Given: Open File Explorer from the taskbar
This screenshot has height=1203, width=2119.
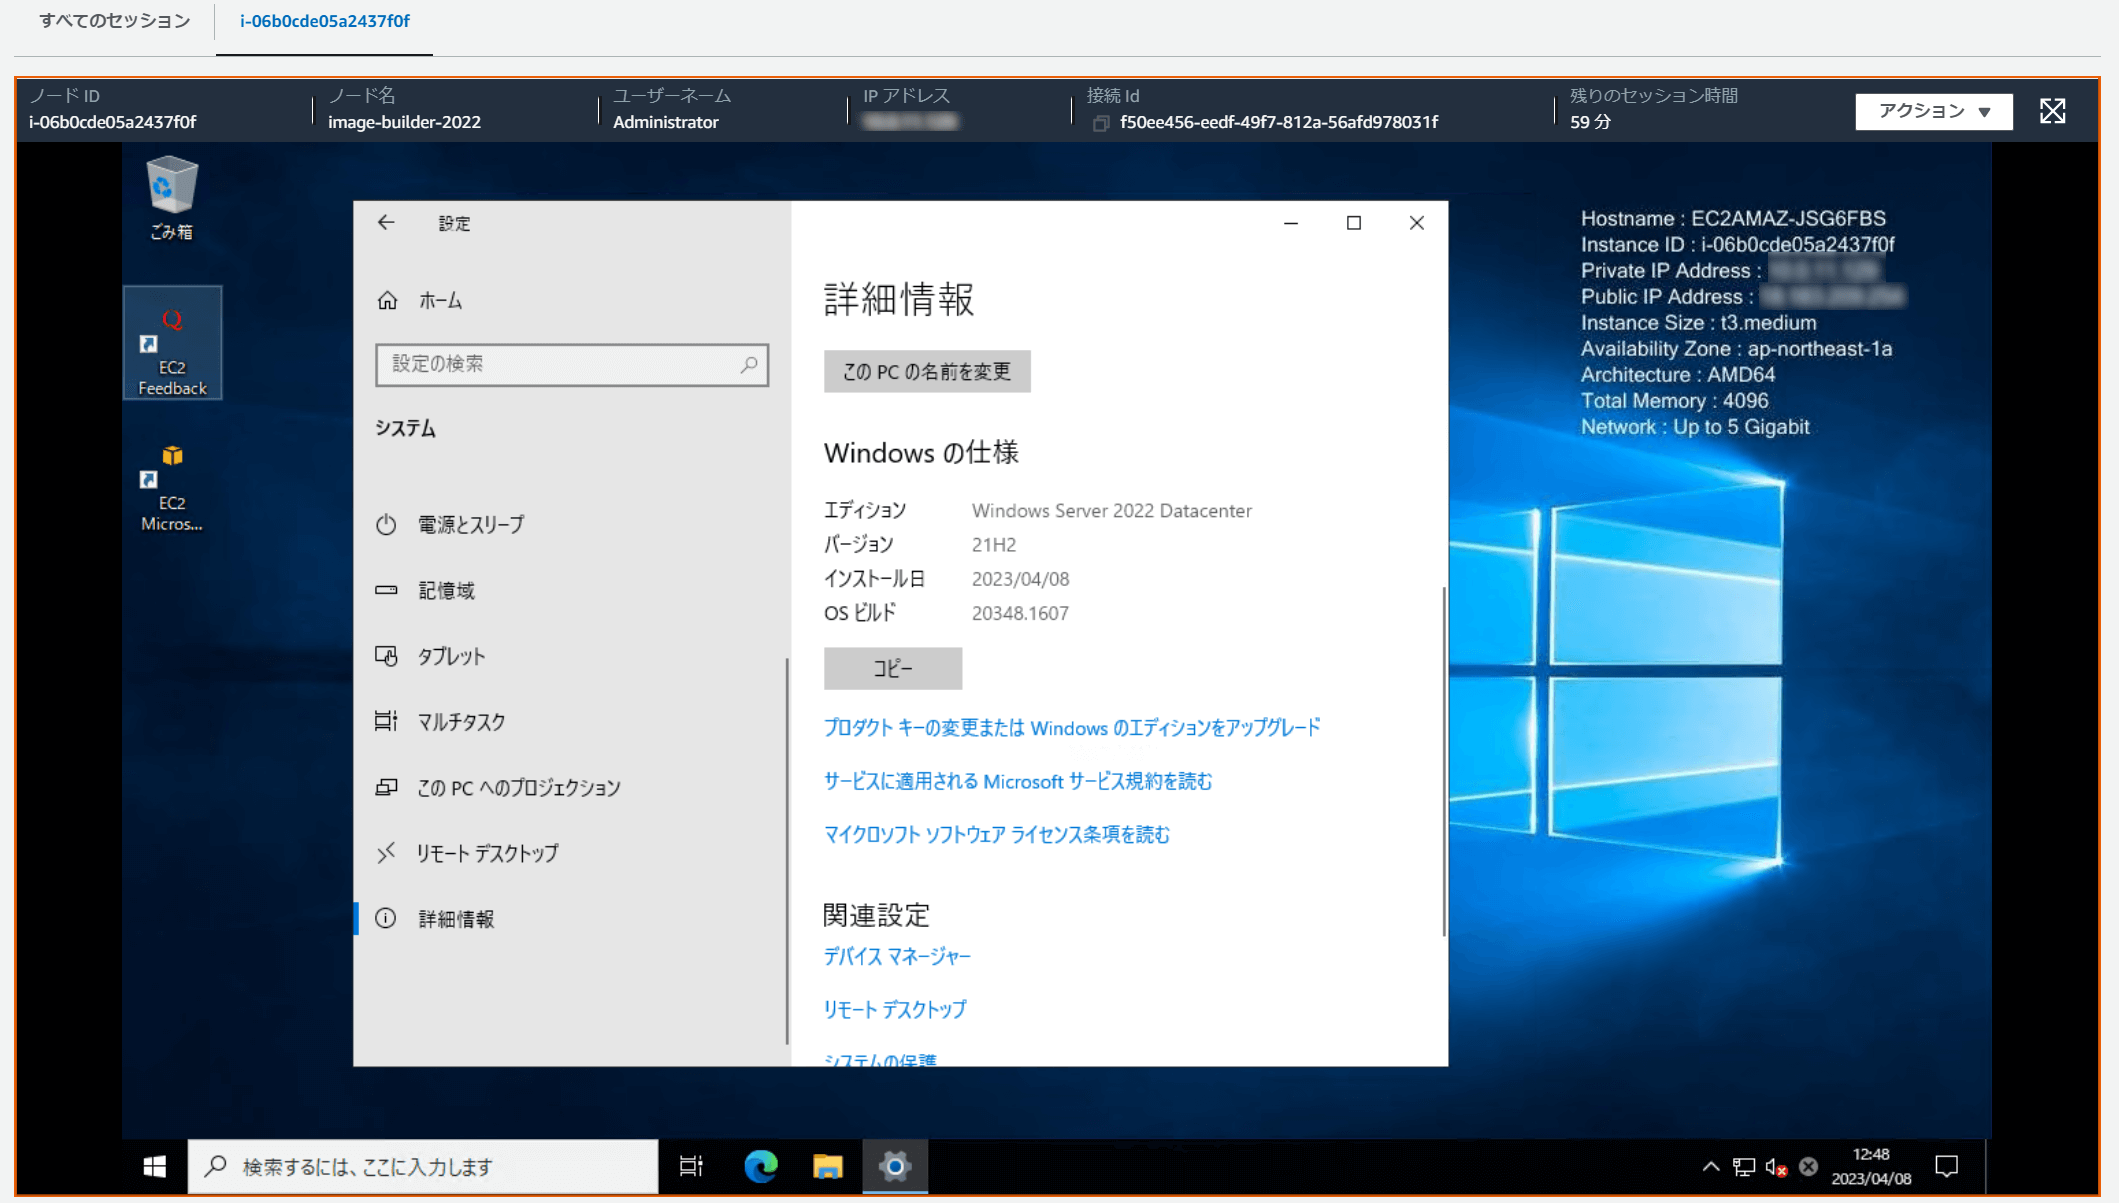Looking at the screenshot, I should pos(828,1167).
